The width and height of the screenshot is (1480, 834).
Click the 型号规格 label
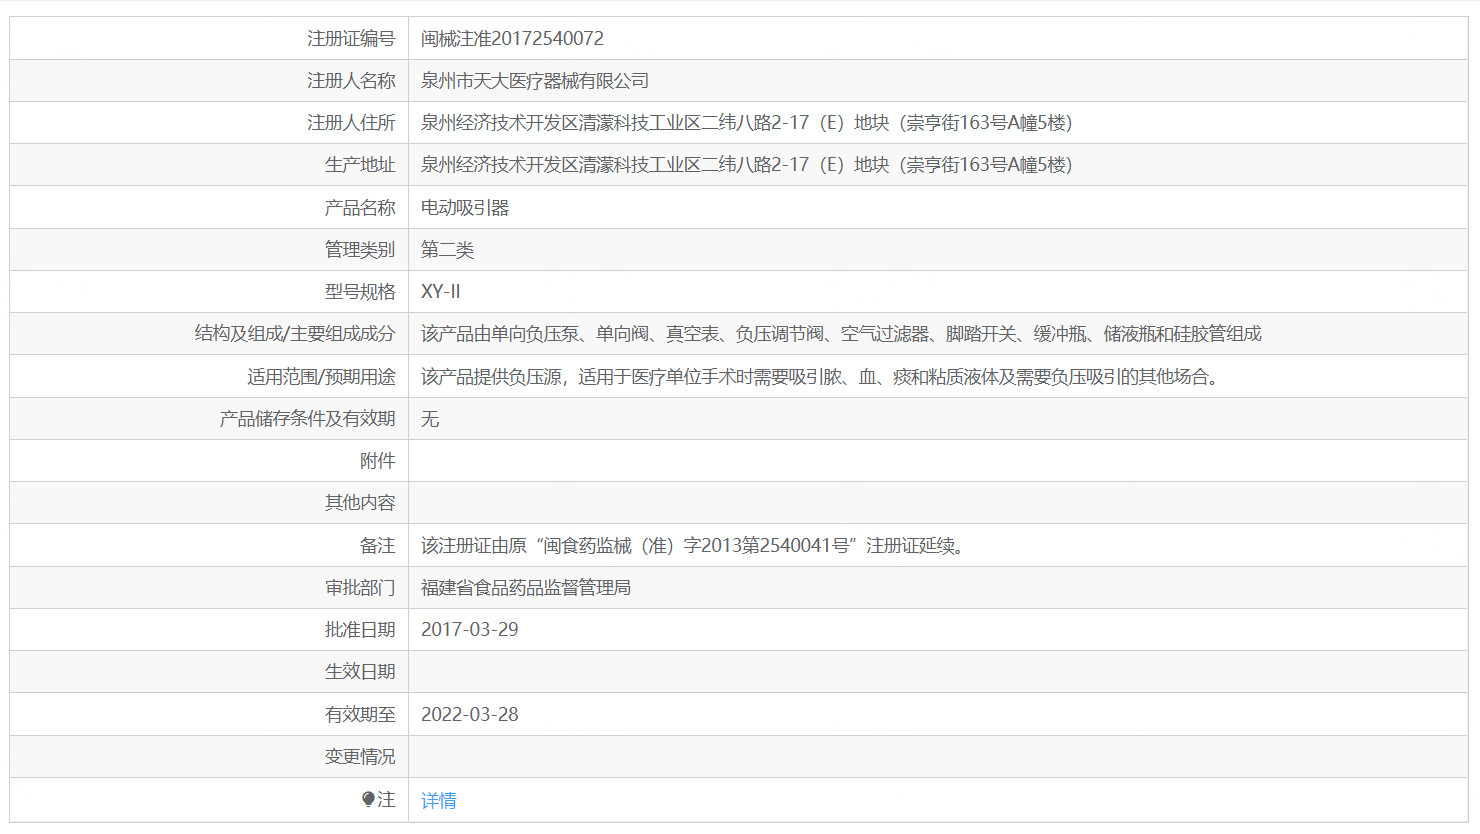(360, 292)
